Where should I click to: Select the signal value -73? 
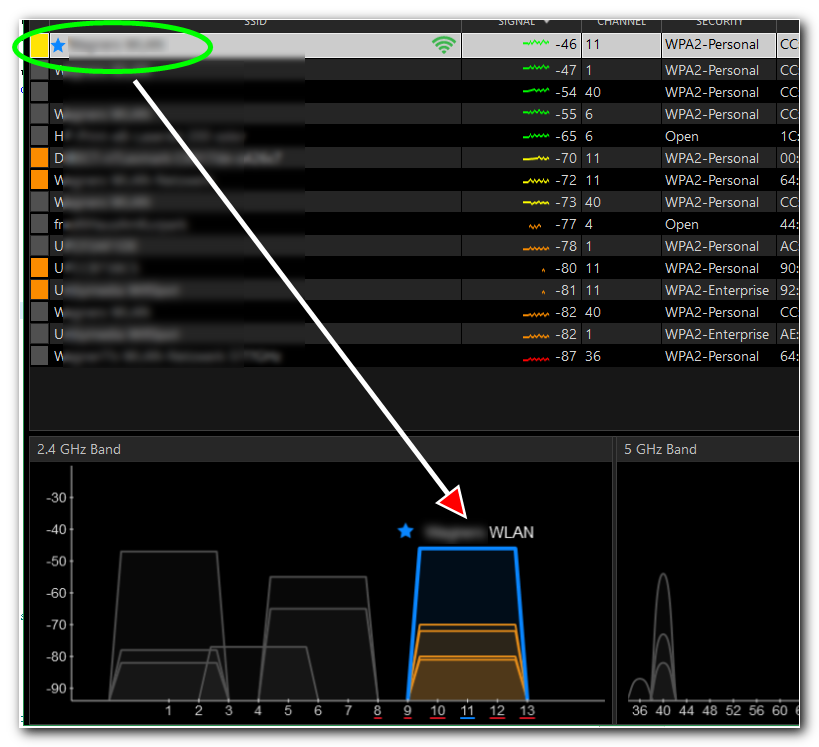[x=566, y=202]
